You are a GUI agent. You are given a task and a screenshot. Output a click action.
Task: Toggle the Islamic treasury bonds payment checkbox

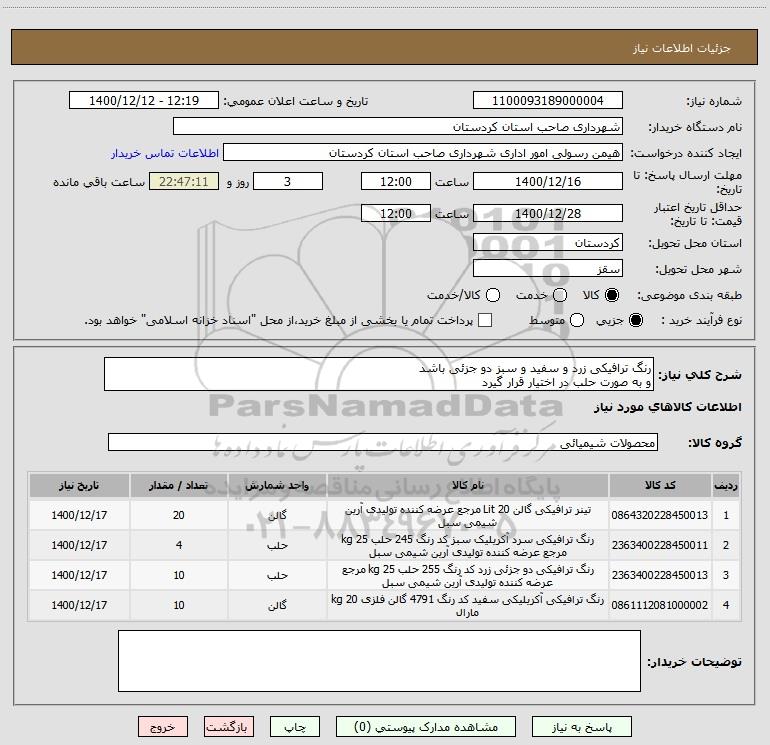pos(485,320)
